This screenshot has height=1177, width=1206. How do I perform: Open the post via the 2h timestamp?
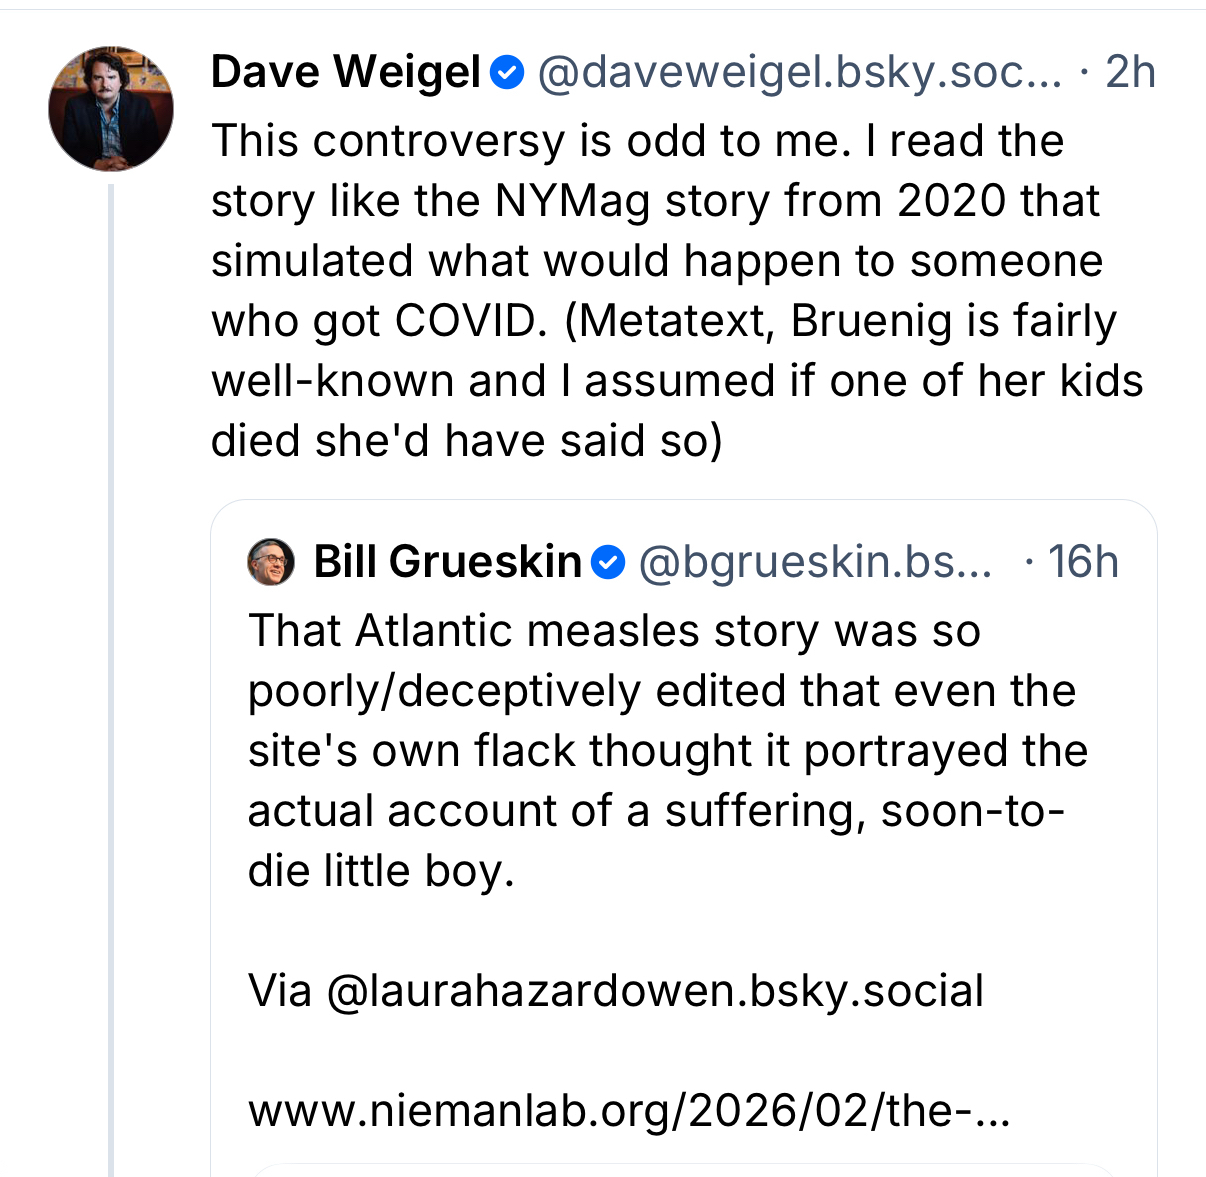(x=1130, y=73)
